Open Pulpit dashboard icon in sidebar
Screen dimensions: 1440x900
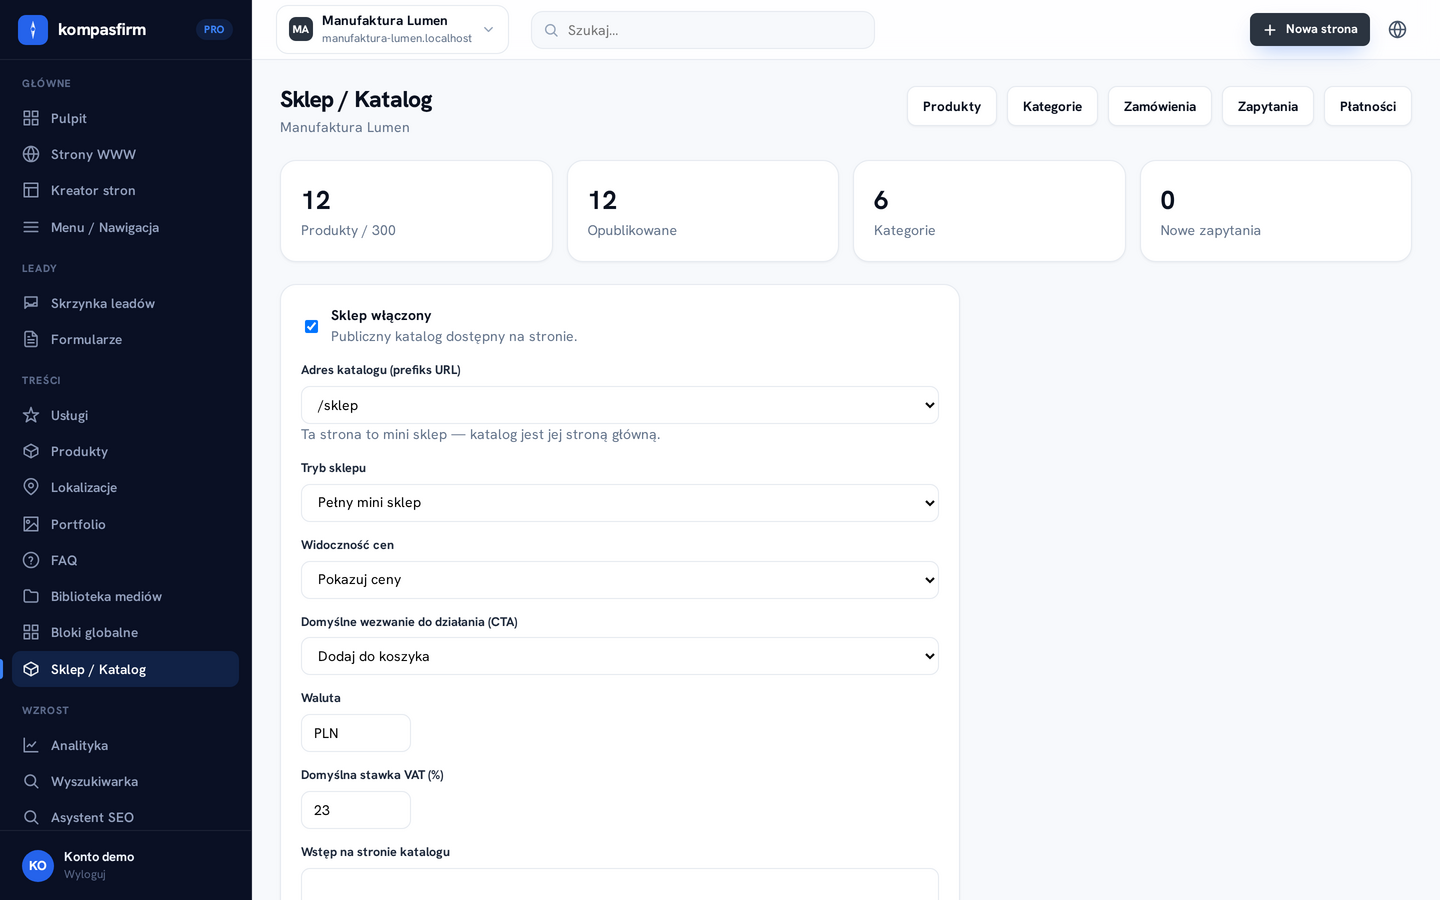click(x=31, y=118)
